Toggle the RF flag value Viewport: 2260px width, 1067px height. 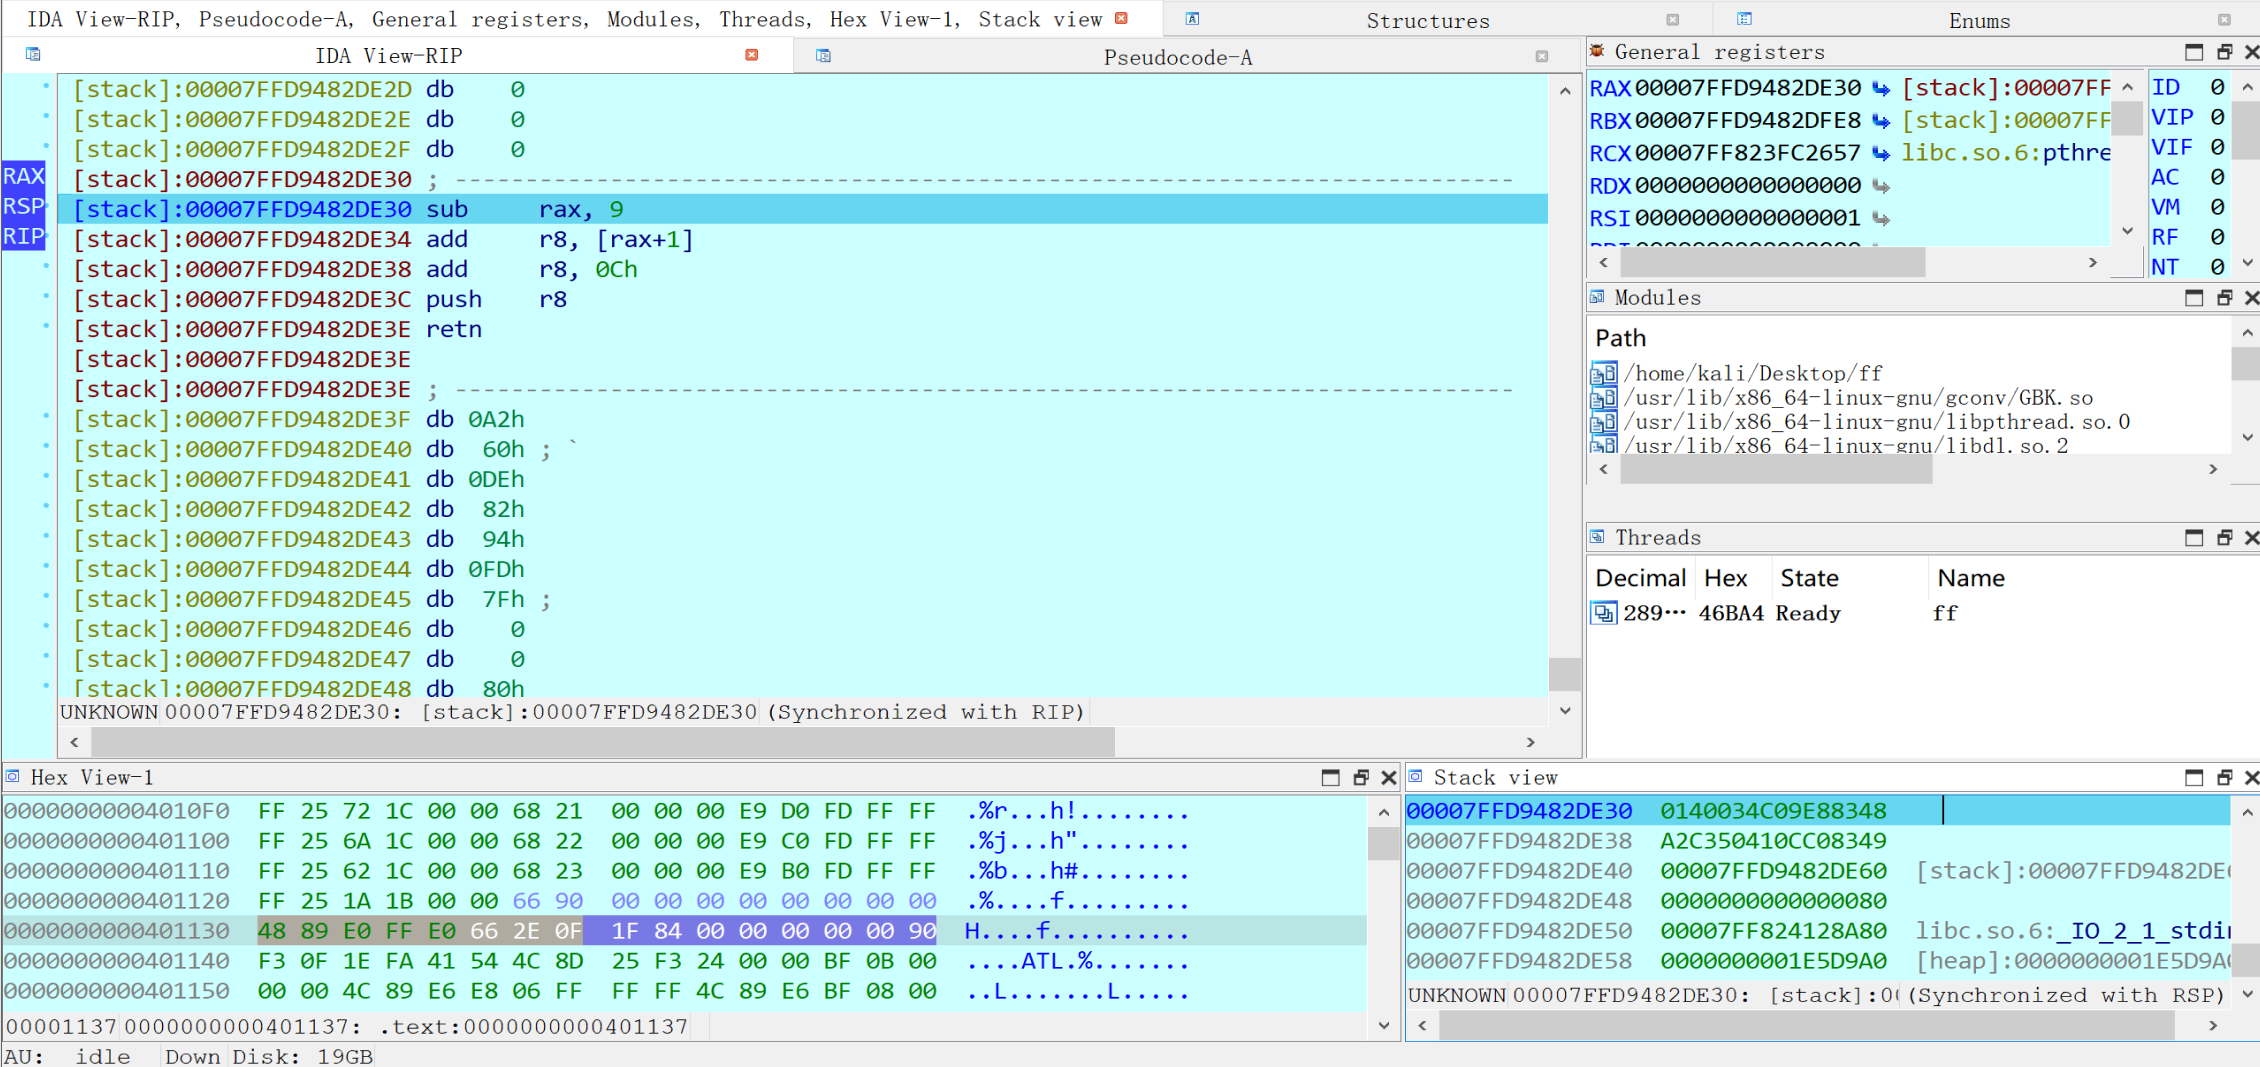(2217, 238)
